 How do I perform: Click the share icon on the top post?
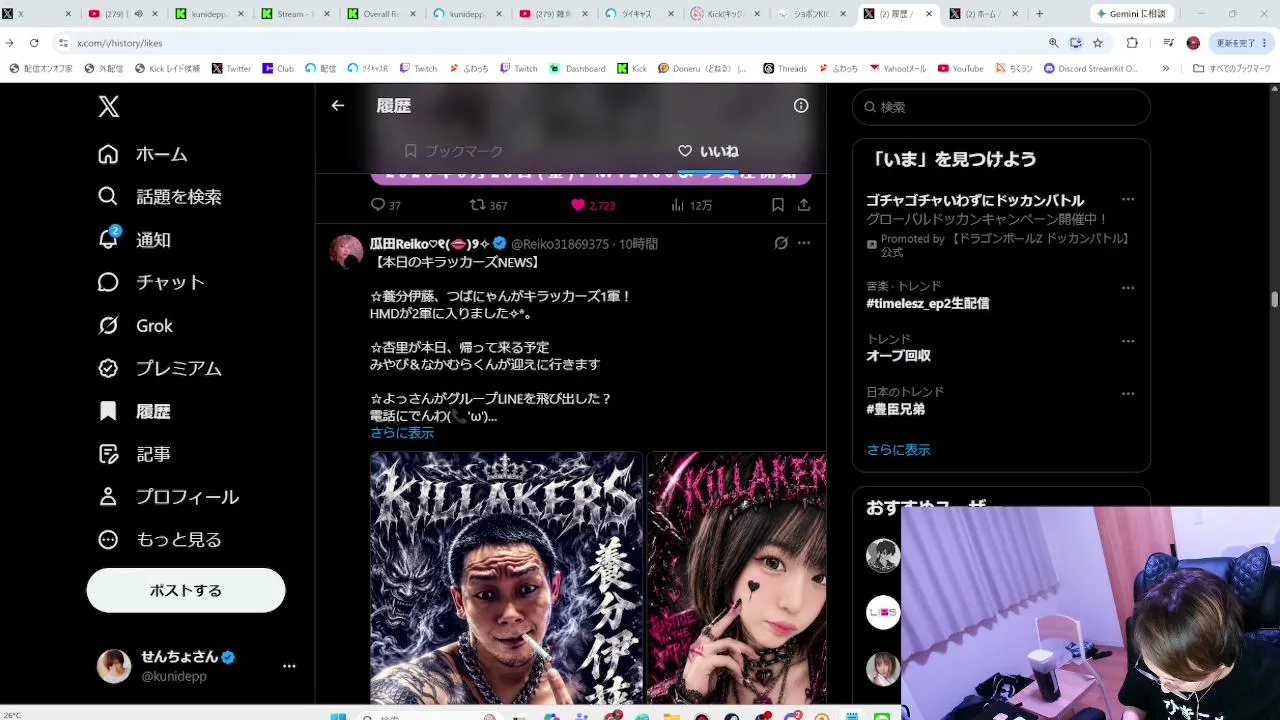[803, 205]
